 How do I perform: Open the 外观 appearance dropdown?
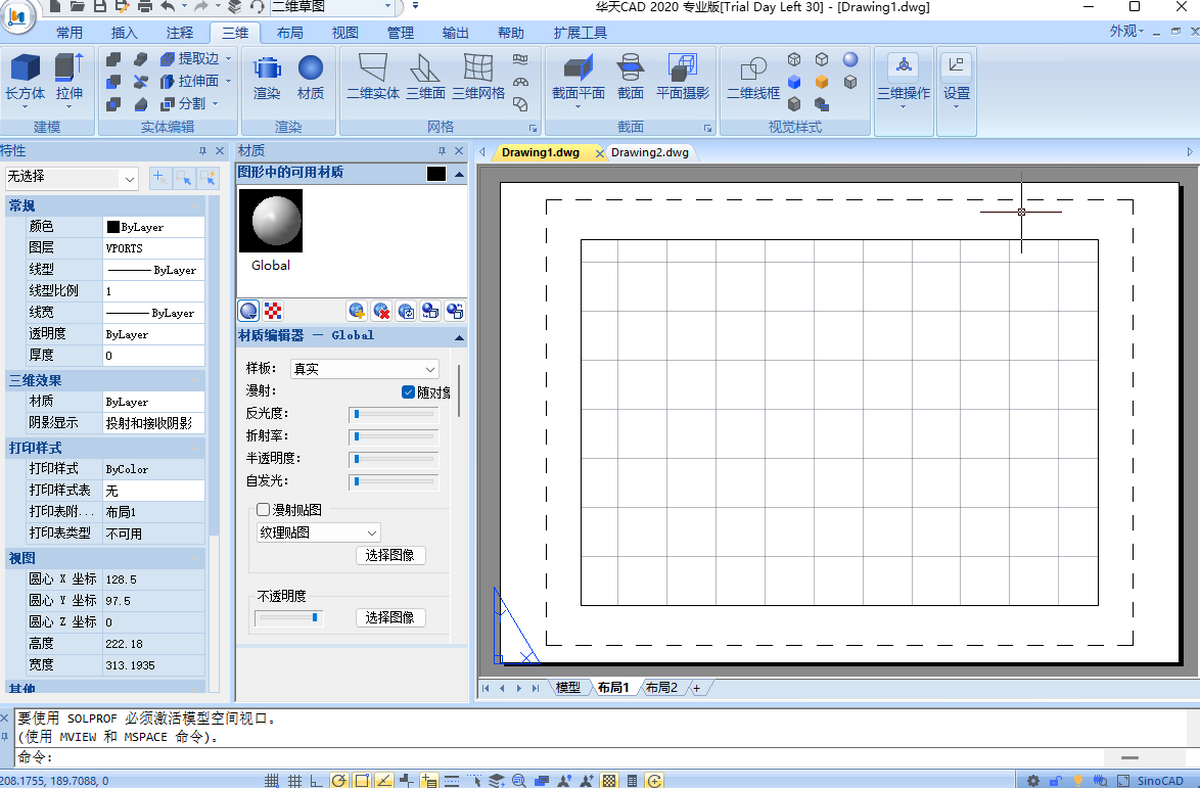(1127, 31)
